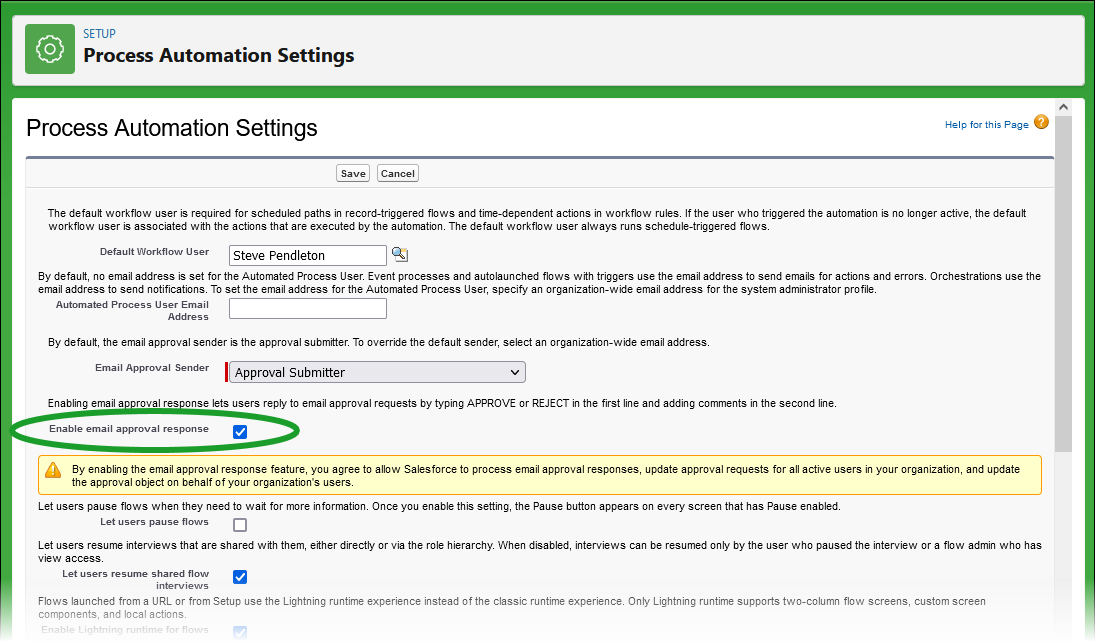Click the Let users pause flows label
Viewport: 1095px width, 642px height.
(154, 522)
